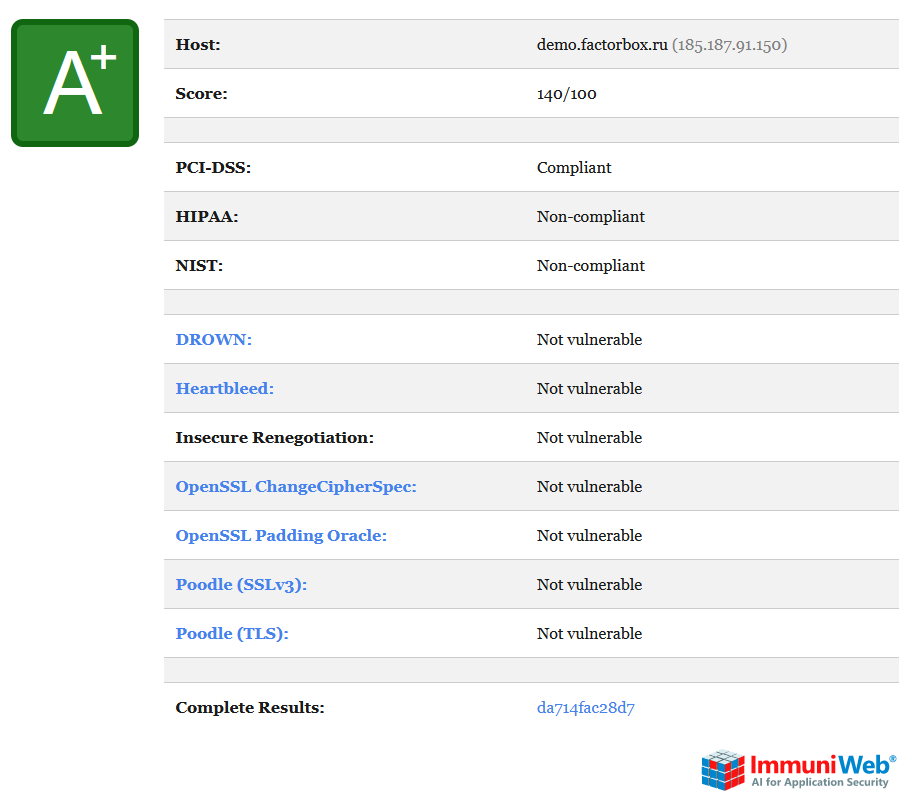Open the Heartbleed vulnerability link
This screenshot has width=912, height=803.
coord(224,389)
